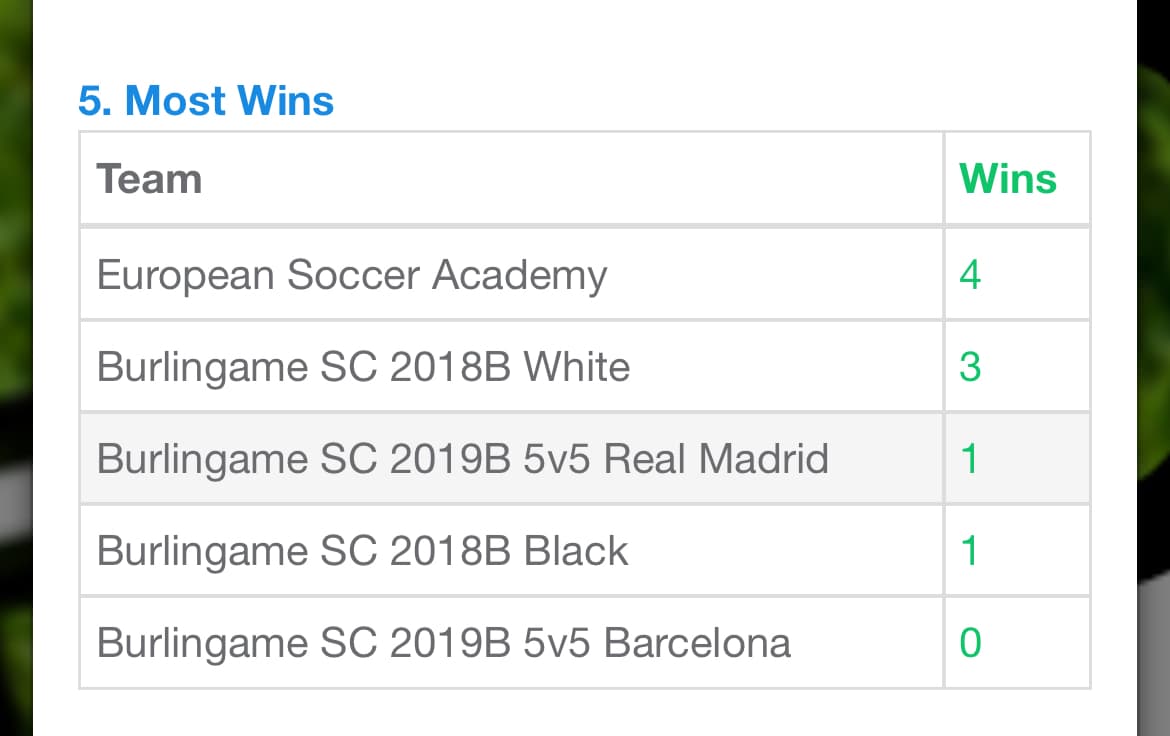Click the word 'White' in second row
The image size is (1170, 736).
577,367
